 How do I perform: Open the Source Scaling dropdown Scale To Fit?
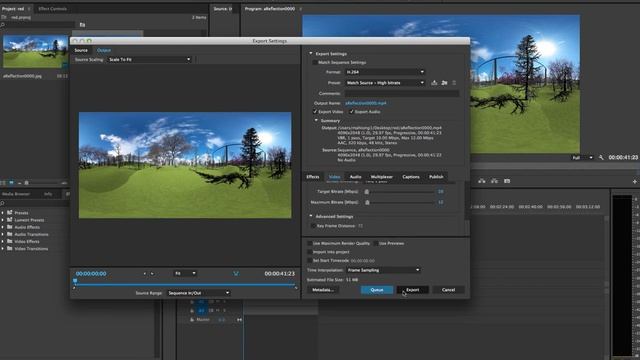[x=149, y=60]
